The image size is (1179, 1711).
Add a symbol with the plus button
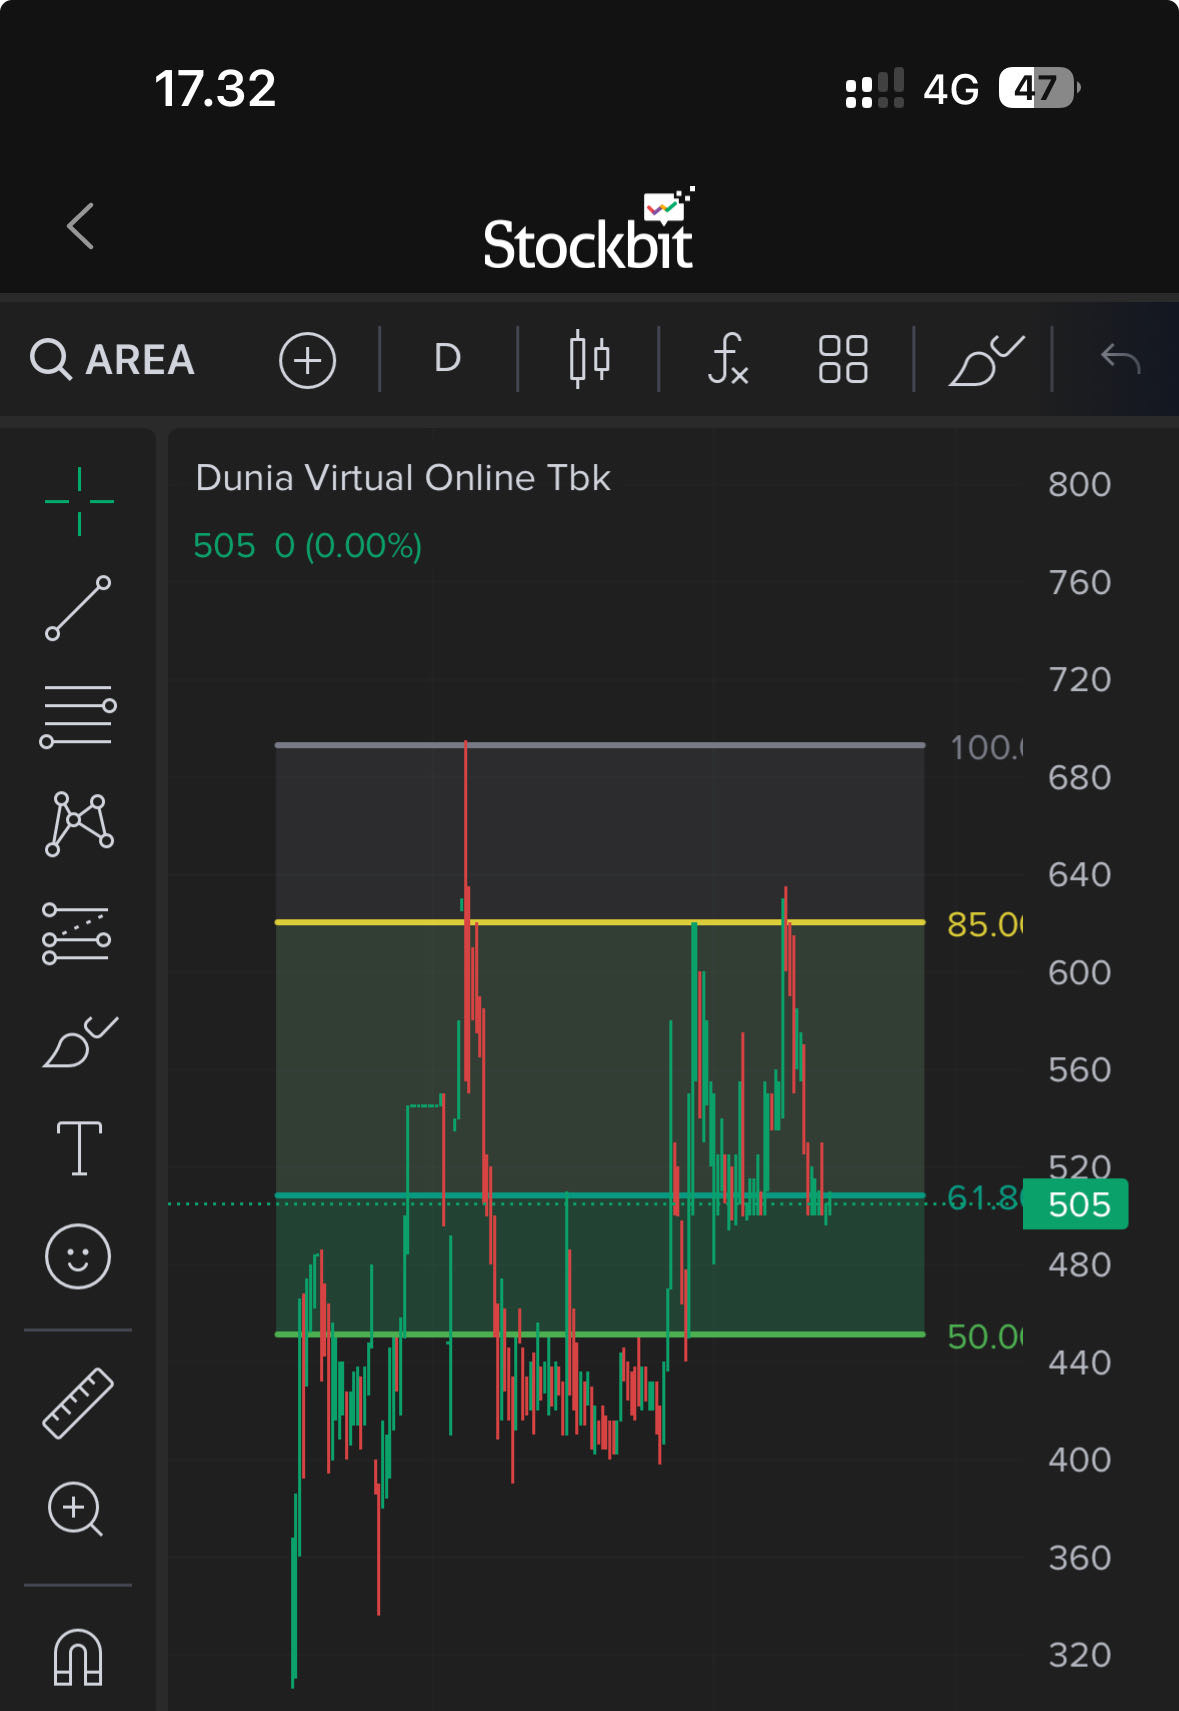(x=307, y=360)
